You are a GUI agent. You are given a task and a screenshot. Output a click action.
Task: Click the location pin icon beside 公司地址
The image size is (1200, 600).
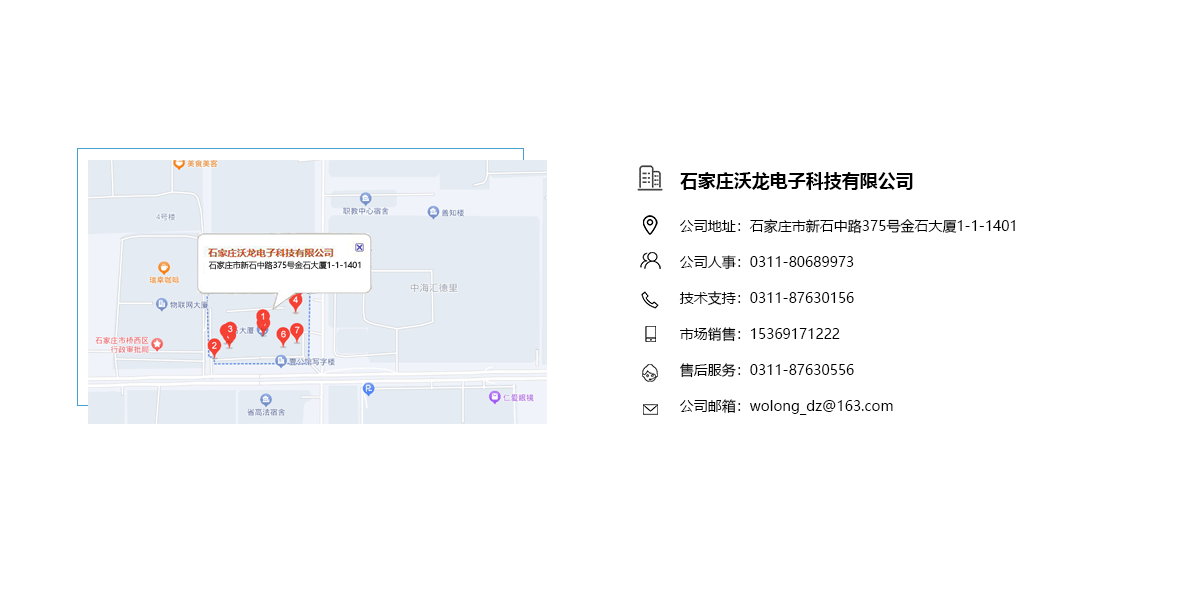[651, 224]
